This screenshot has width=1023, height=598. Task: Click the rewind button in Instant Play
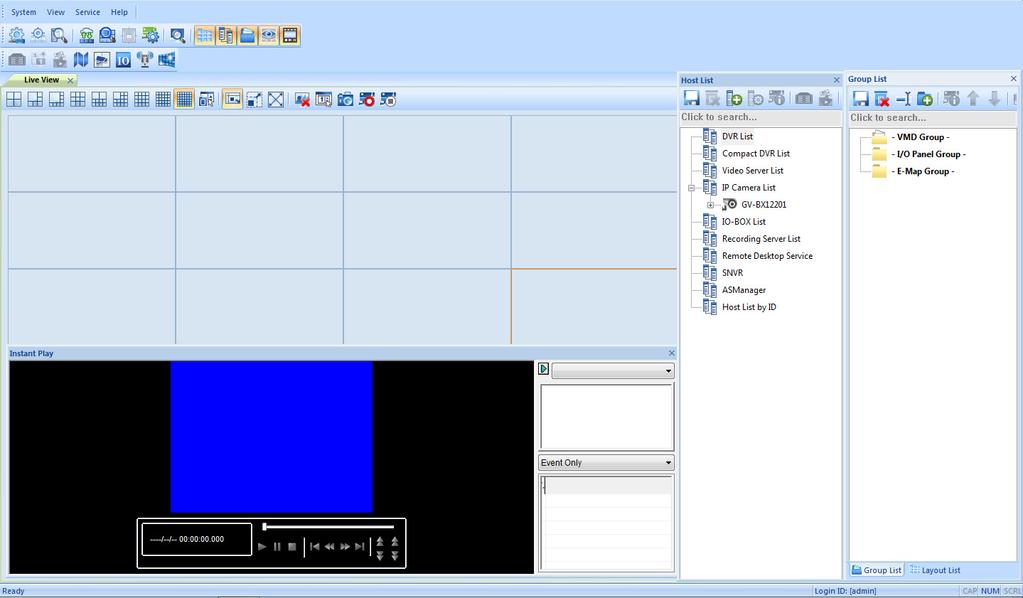tap(329, 546)
